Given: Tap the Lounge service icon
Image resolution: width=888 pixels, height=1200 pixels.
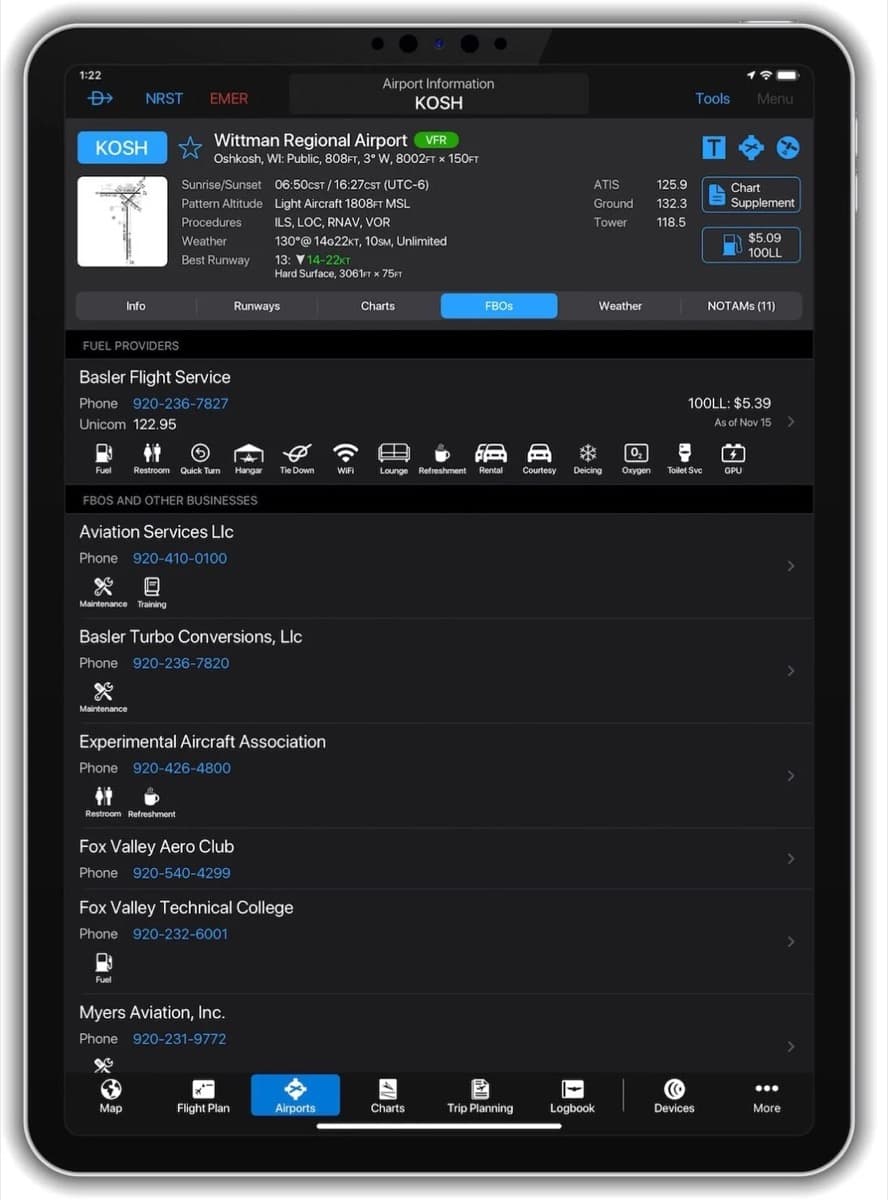Looking at the screenshot, I should 394,458.
